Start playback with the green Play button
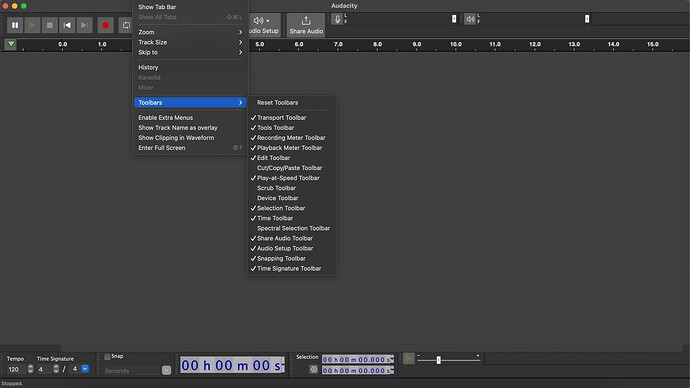This screenshot has width=690, height=388. click(x=32, y=25)
